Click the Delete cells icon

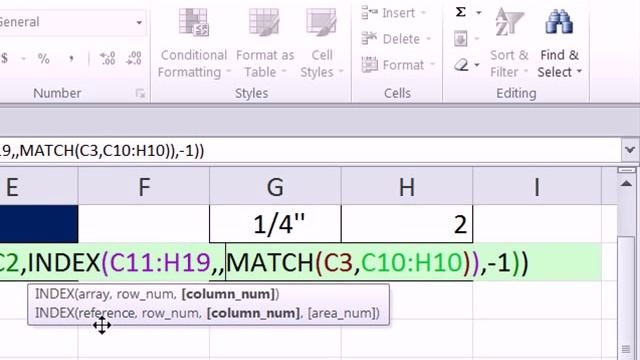(x=369, y=38)
